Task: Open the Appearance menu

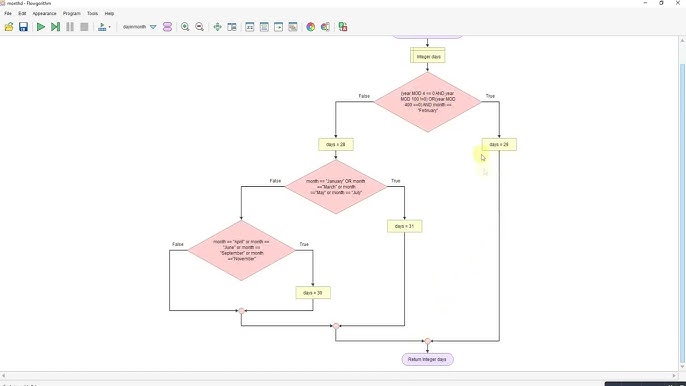Action: (x=44, y=14)
